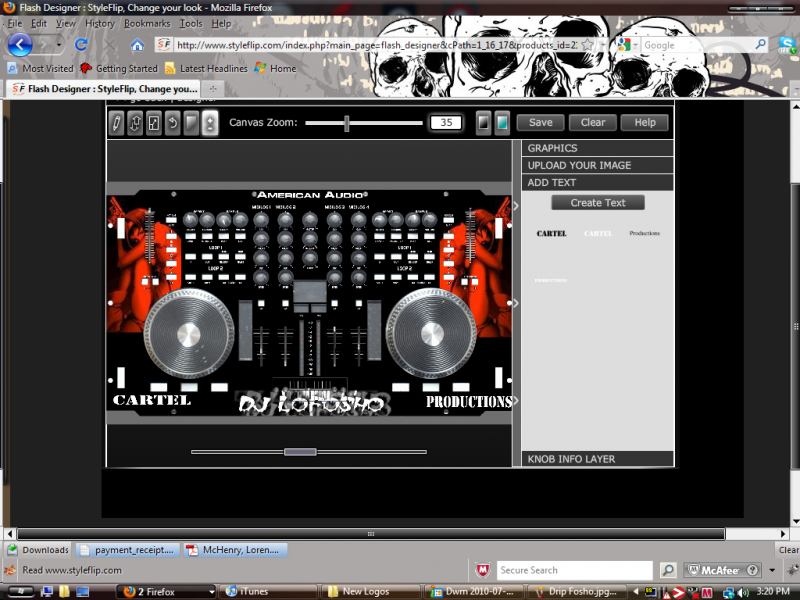Screen dimensions: 800x600
Task: Click the horizontal canvas scroll handle
Action: pyautogui.click(x=300, y=452)
